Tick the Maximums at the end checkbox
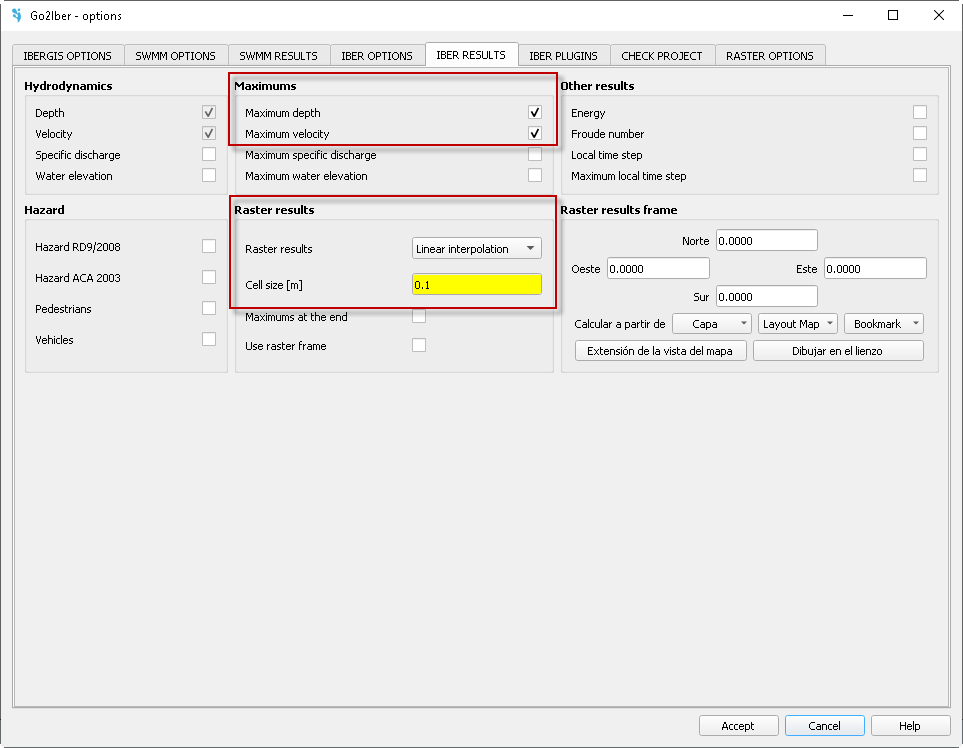The height and width of the screenshot is (748, 963). tap(419, 317)
